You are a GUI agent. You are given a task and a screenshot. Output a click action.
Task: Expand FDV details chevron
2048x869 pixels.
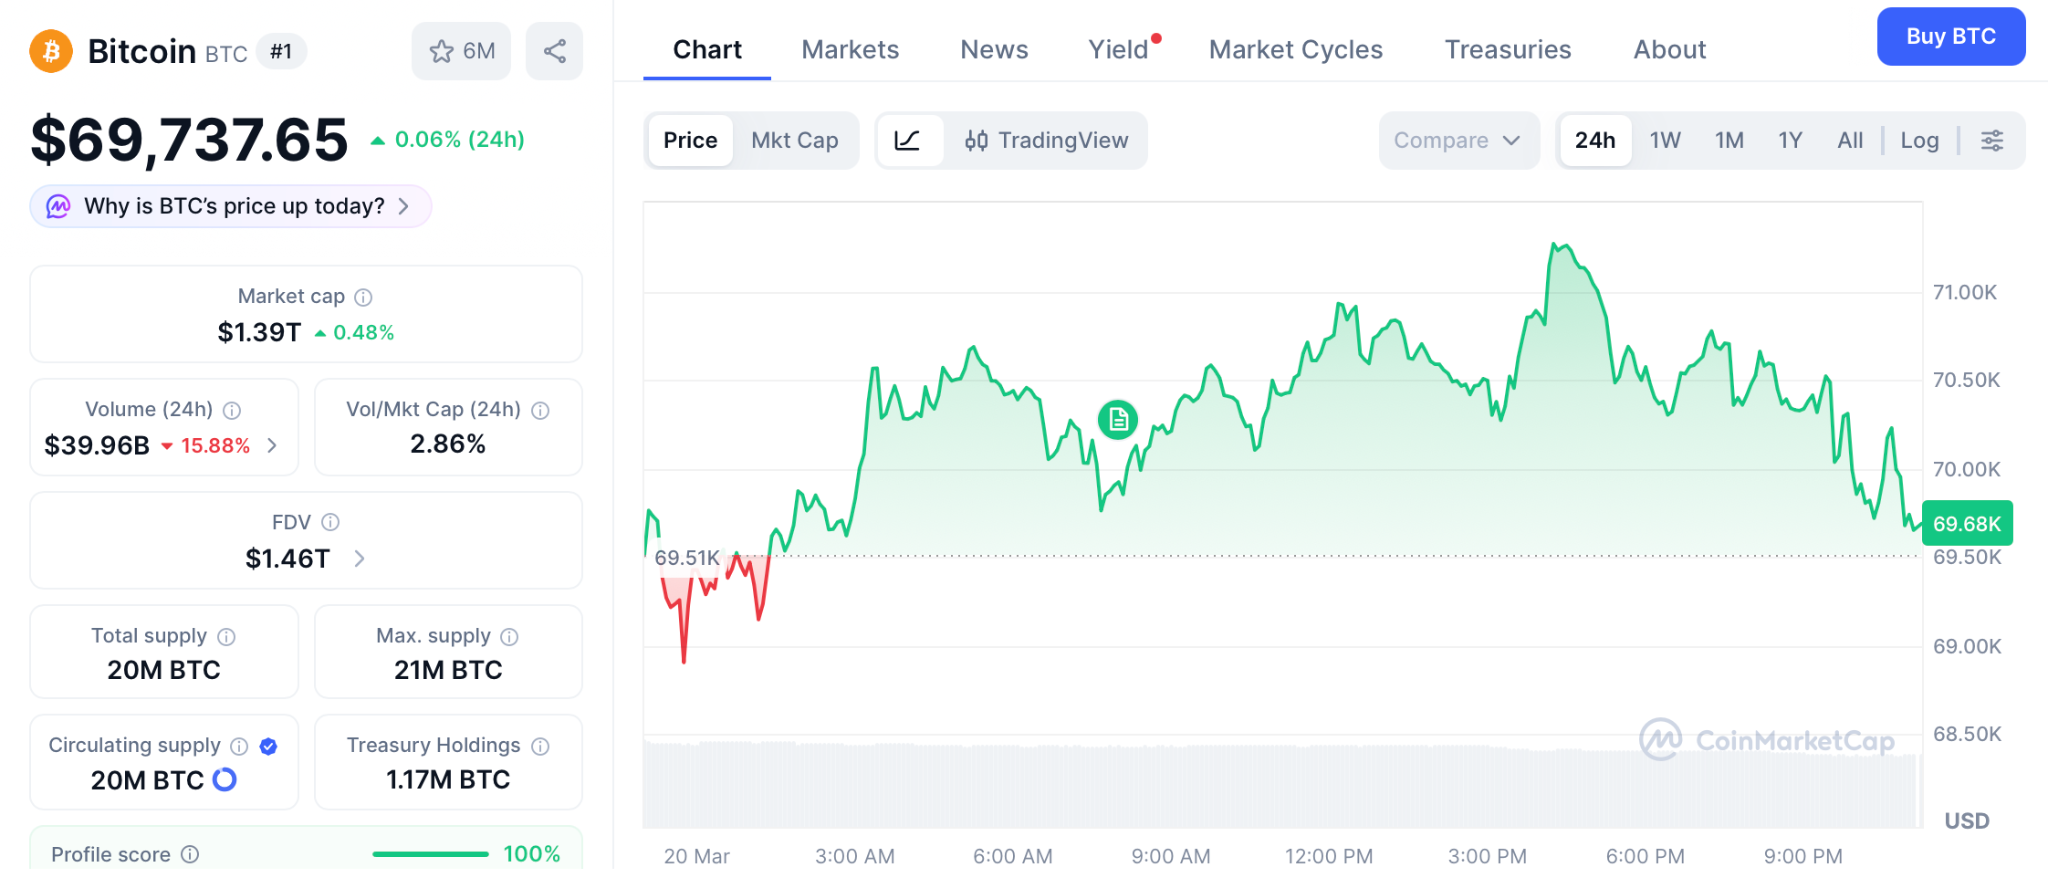coord(360,559)
